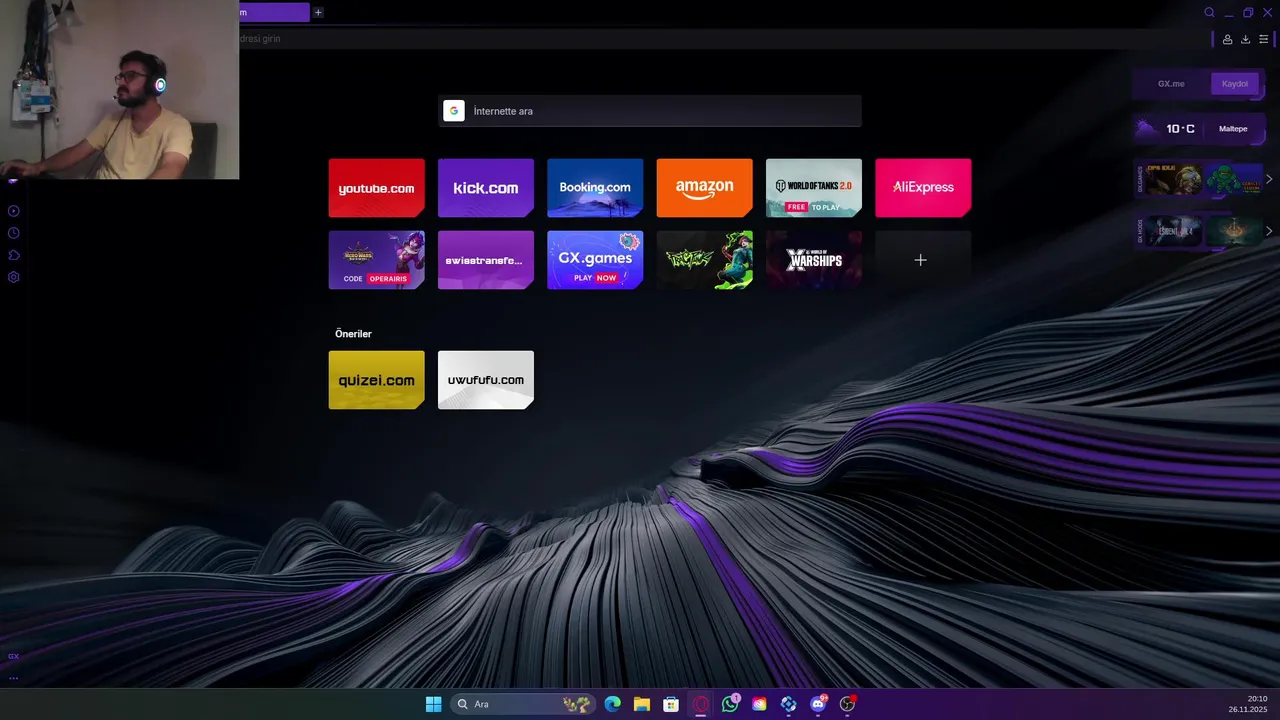This screenshot has width=1280, height=720.
Task: Open the Resident Evil 4 mod thumbnail
Action: coord(1174,231)
